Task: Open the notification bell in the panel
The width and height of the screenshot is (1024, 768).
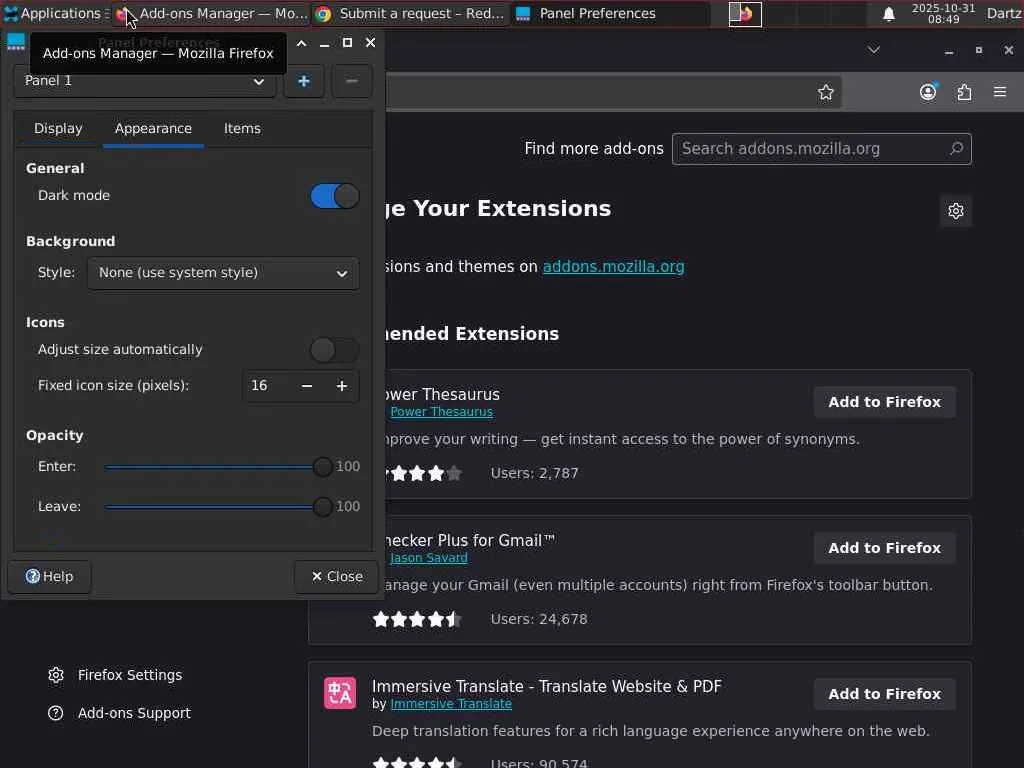Action: coord(888,14)
